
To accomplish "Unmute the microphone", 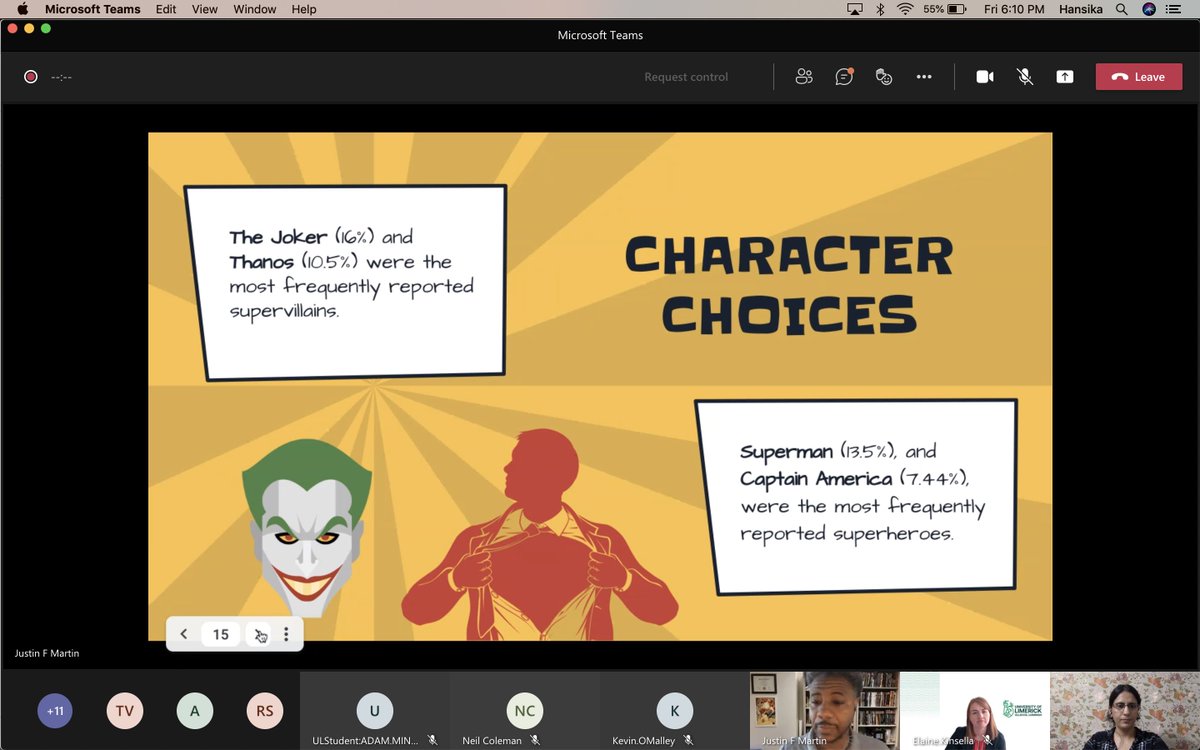I will 1025,77.
